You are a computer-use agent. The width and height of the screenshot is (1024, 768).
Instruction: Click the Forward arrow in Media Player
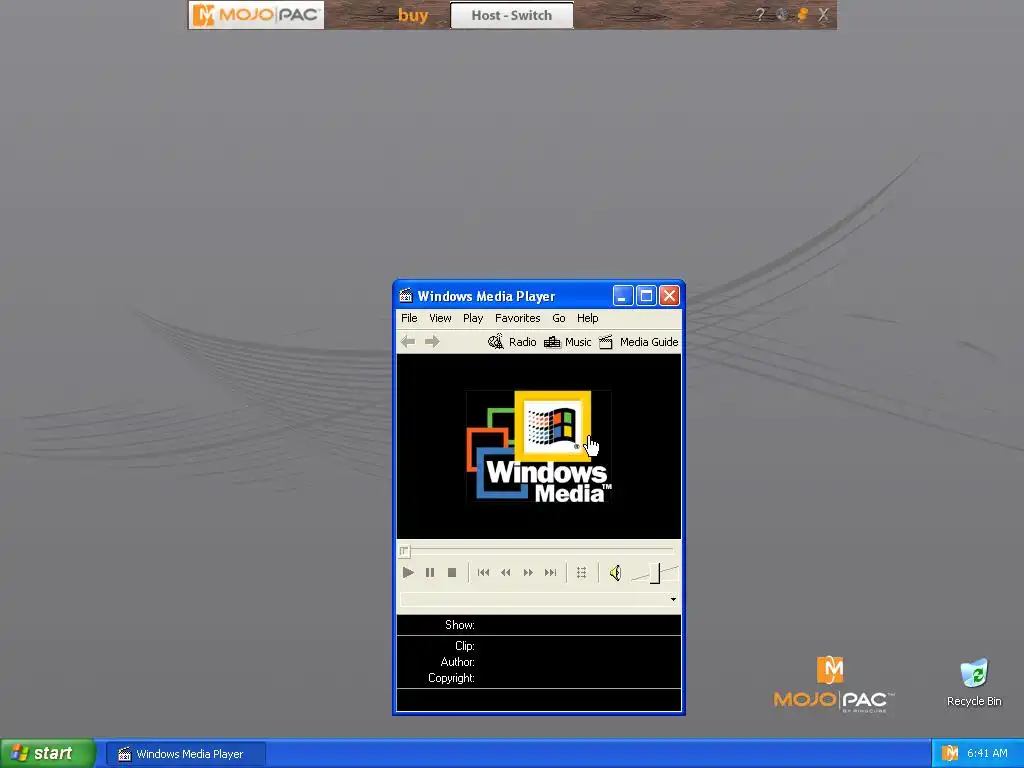(432, 342)
